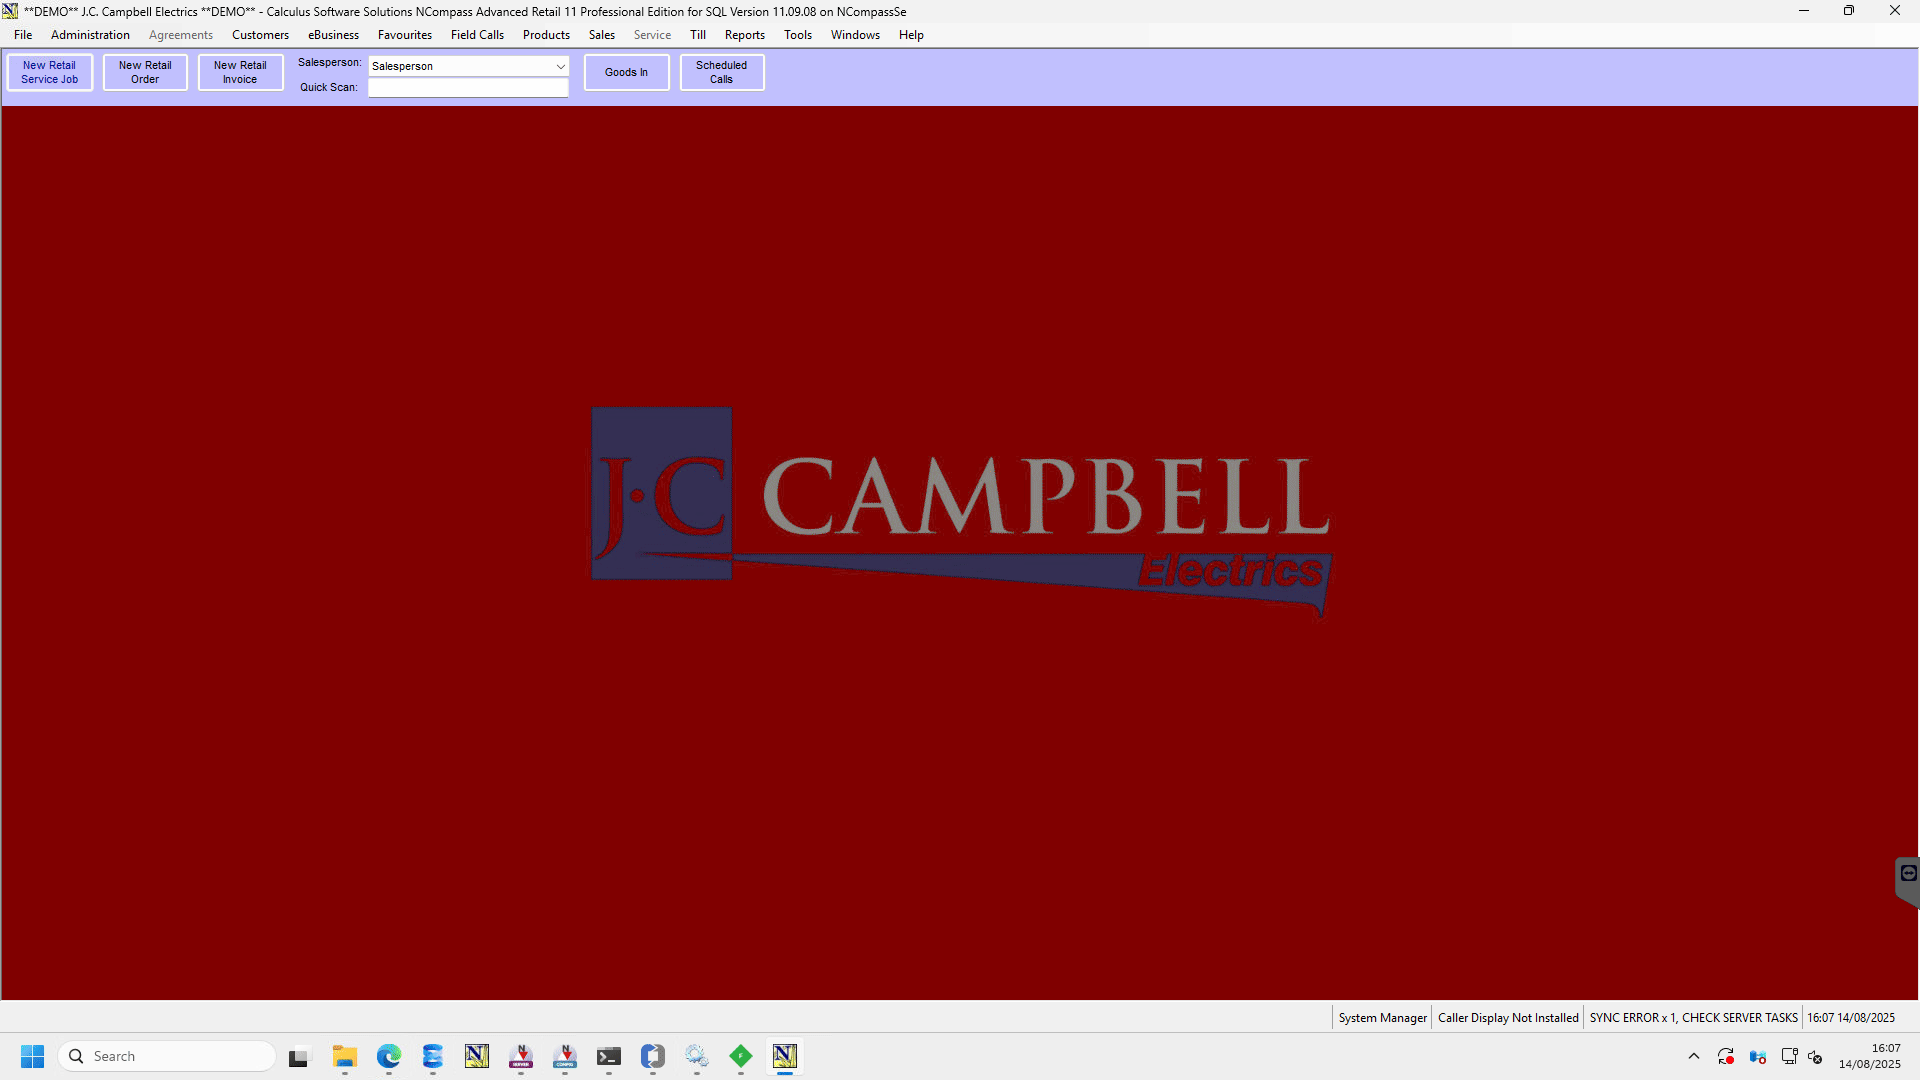Open the Field Calls menu

(x=477, y=34)
